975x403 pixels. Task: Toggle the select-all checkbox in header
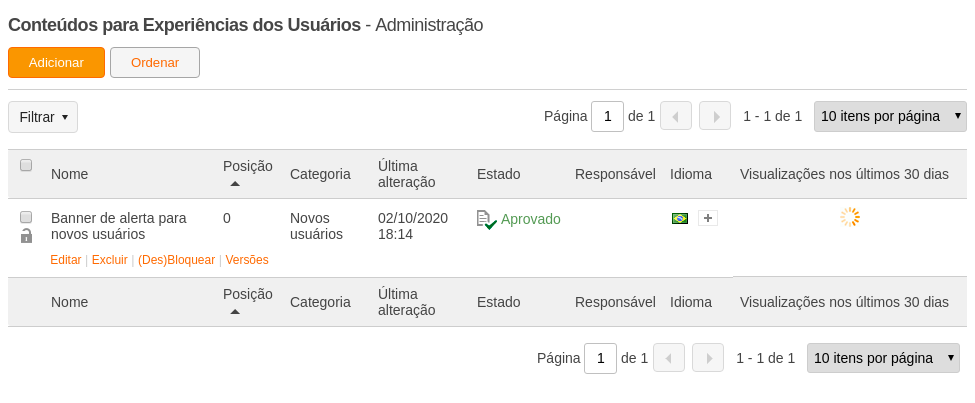(x=26, y=165)
